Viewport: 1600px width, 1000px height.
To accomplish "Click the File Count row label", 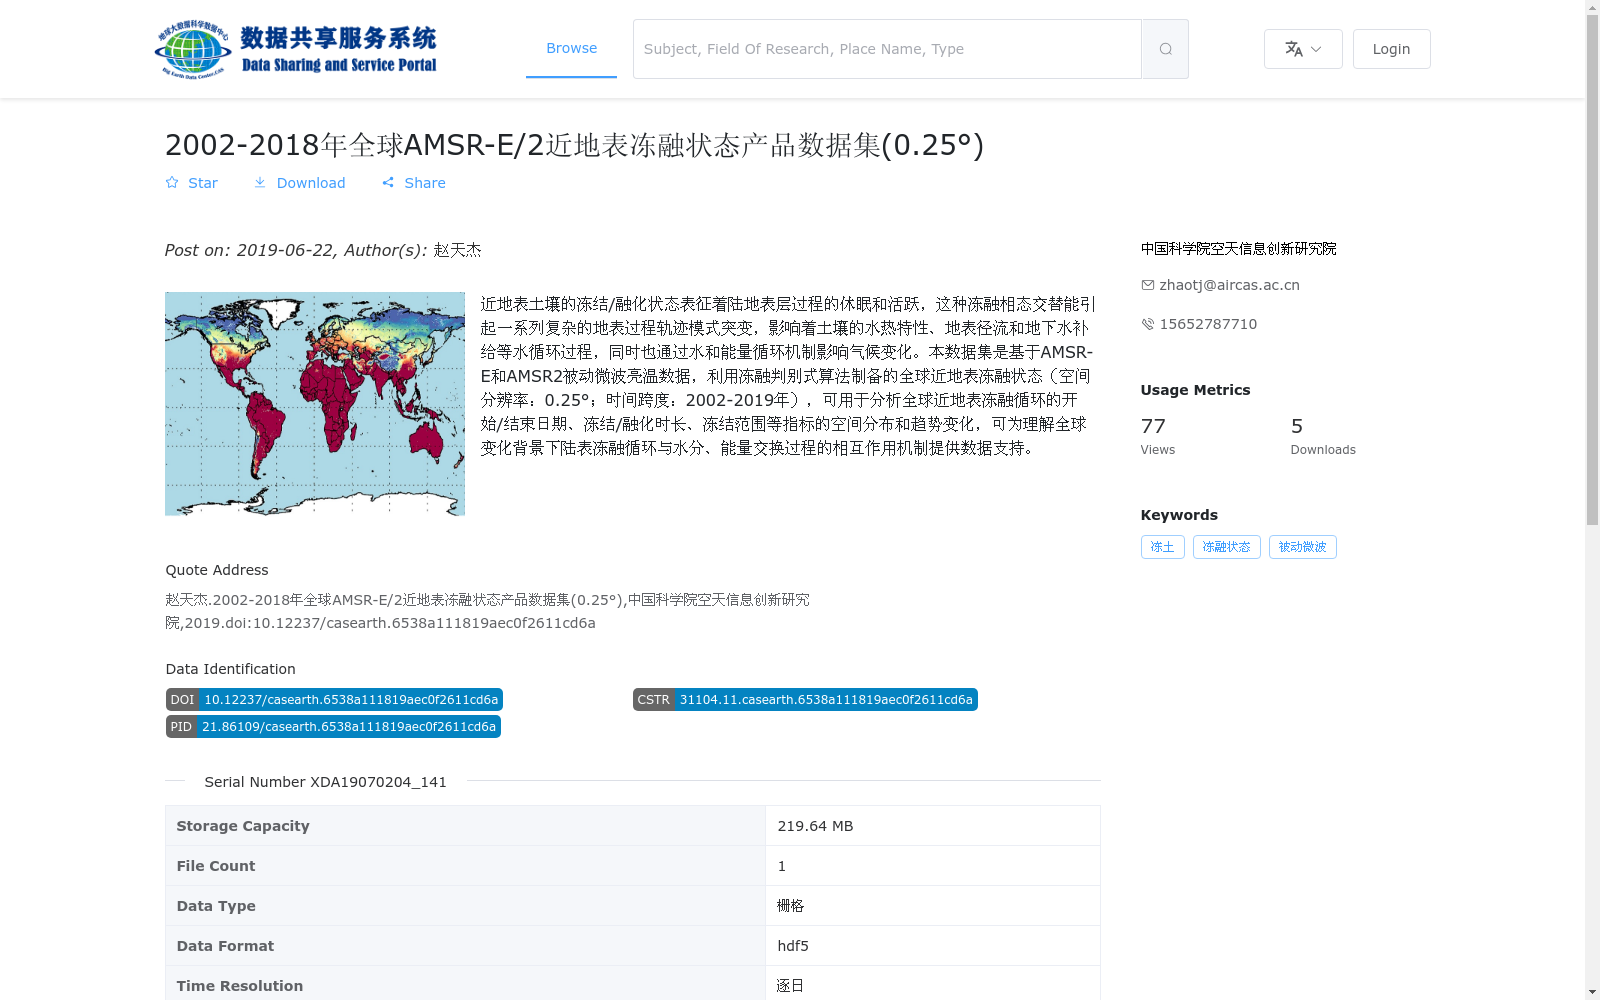I will pos(216,866).
